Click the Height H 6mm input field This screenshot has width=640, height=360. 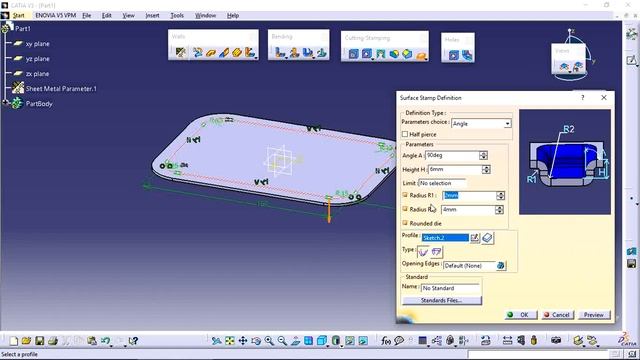coord(455,169)
